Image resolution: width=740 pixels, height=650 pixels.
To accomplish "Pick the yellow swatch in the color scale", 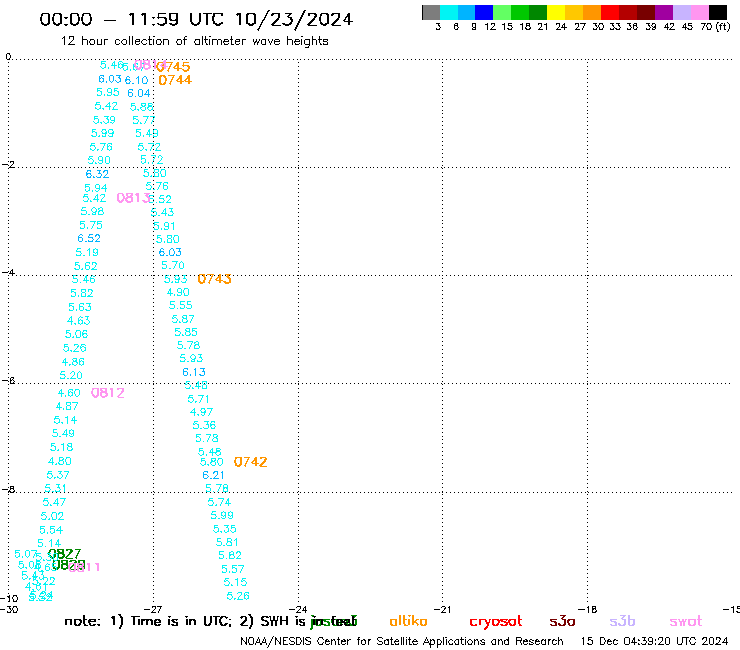I will coord(556,12).
